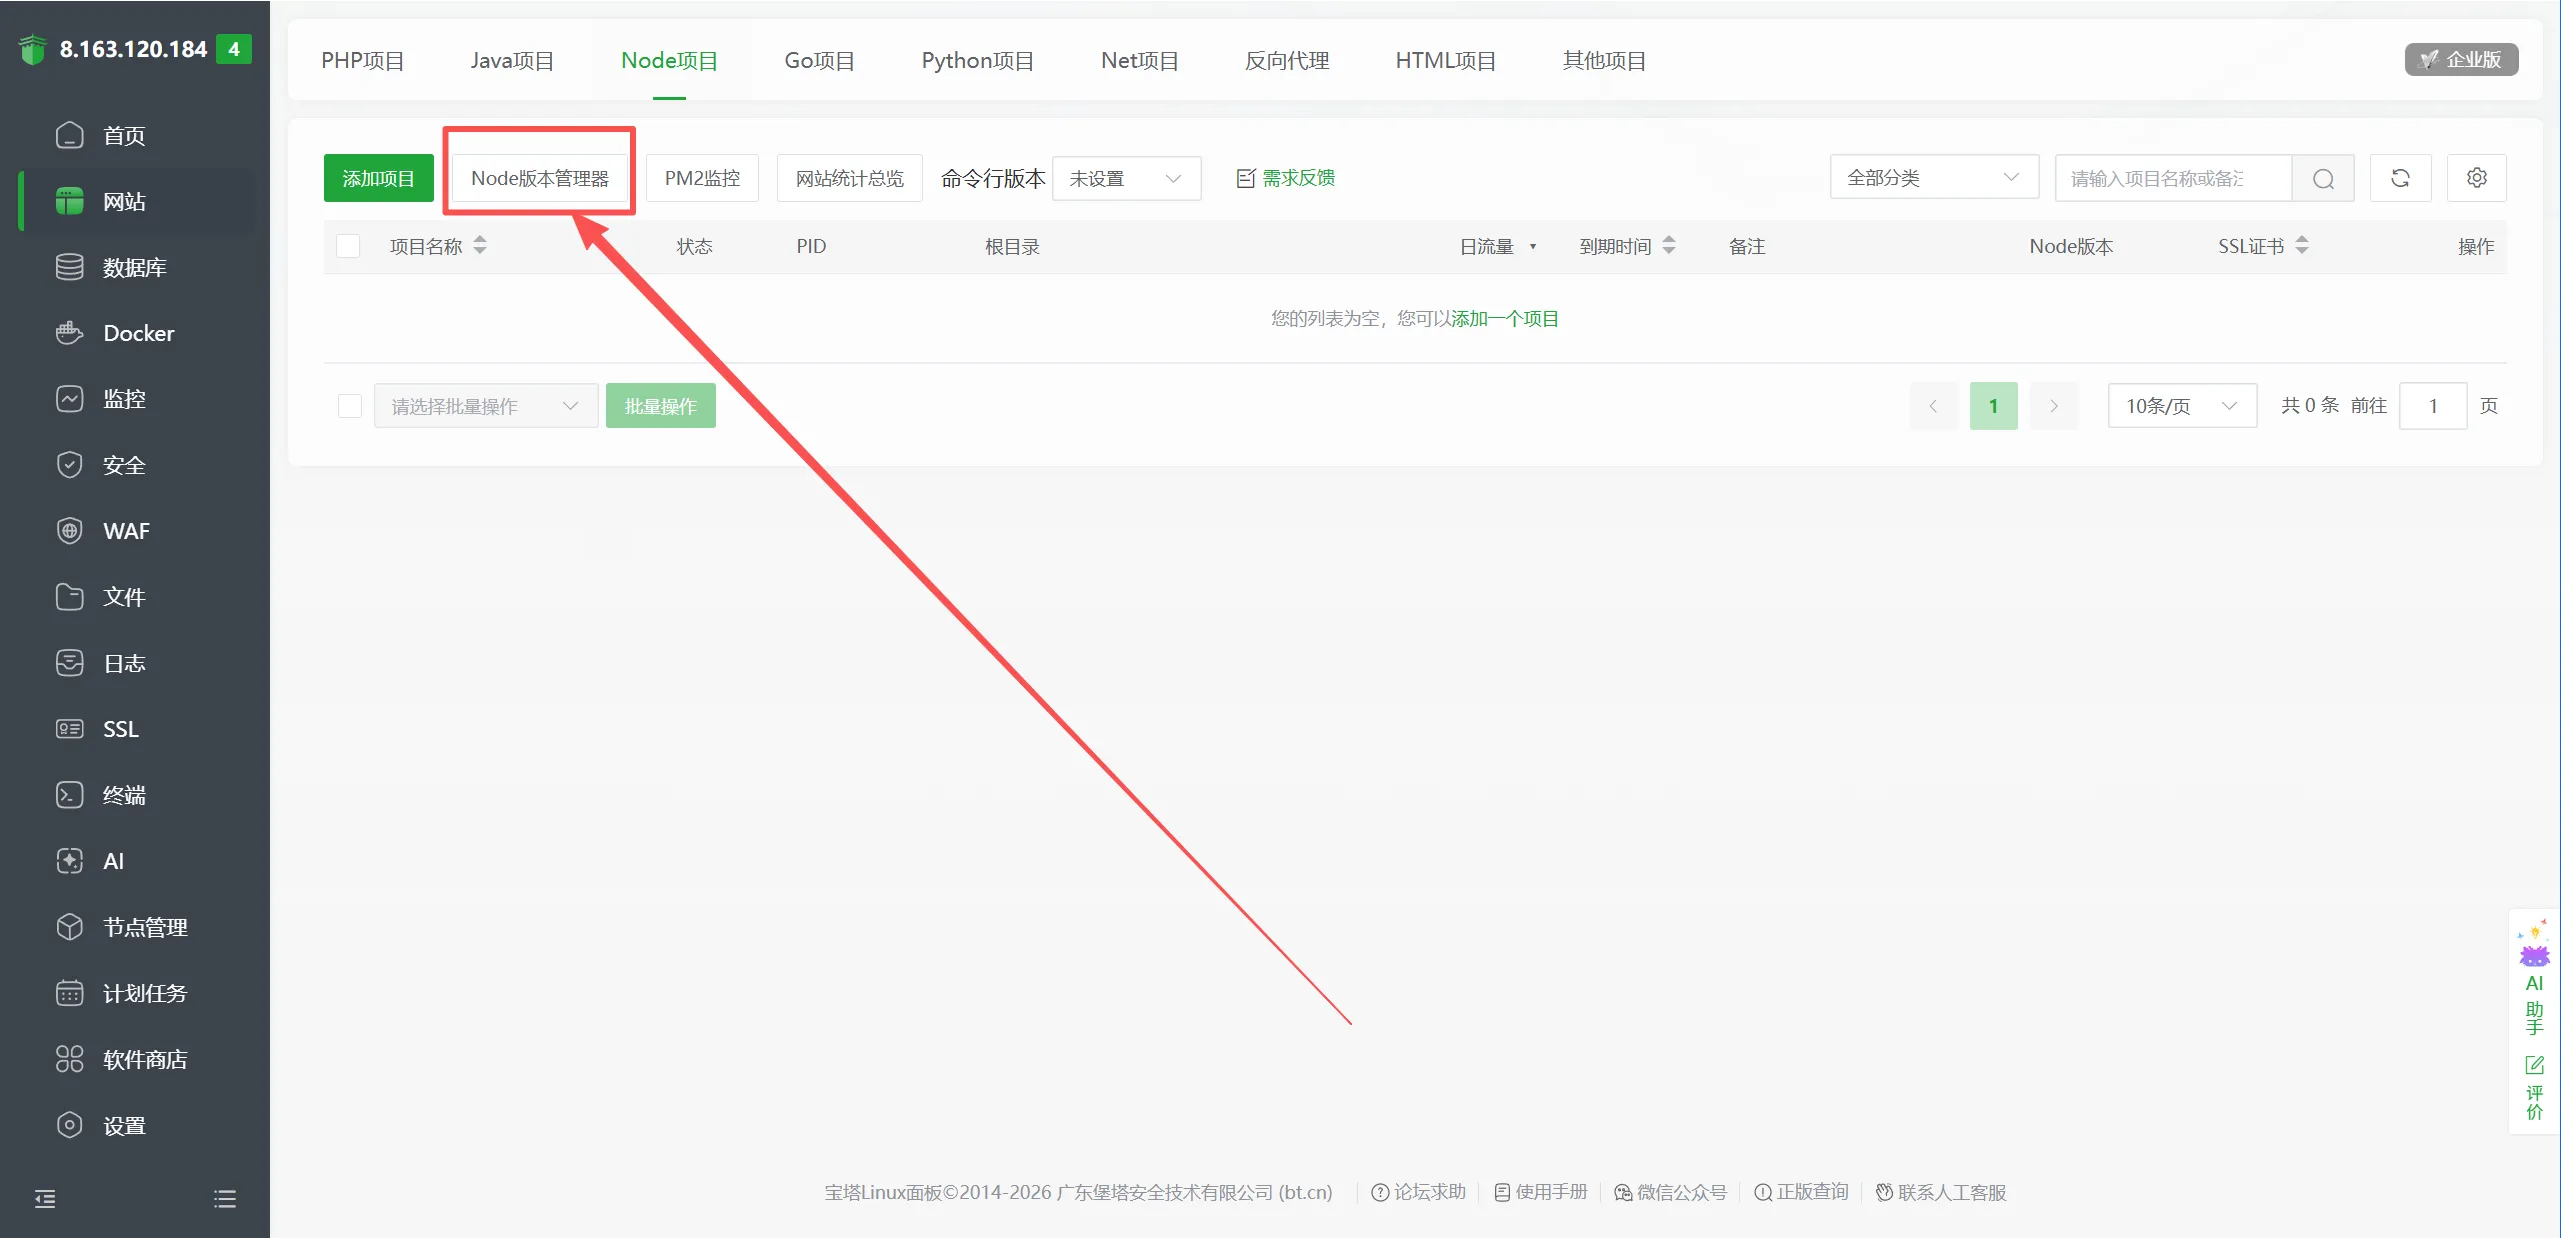Open the AI 助手 assistant widget
This screenshot has height=1238, width=2561.
2534,976
